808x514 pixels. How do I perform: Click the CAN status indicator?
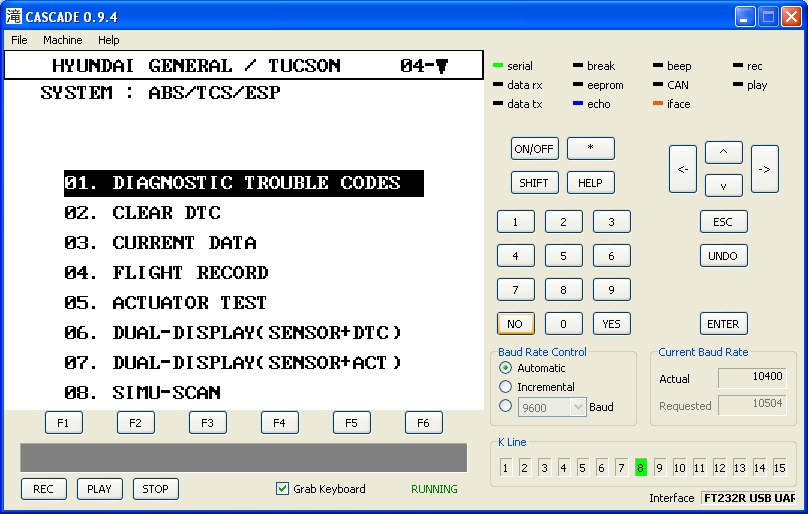coord(658,84)
